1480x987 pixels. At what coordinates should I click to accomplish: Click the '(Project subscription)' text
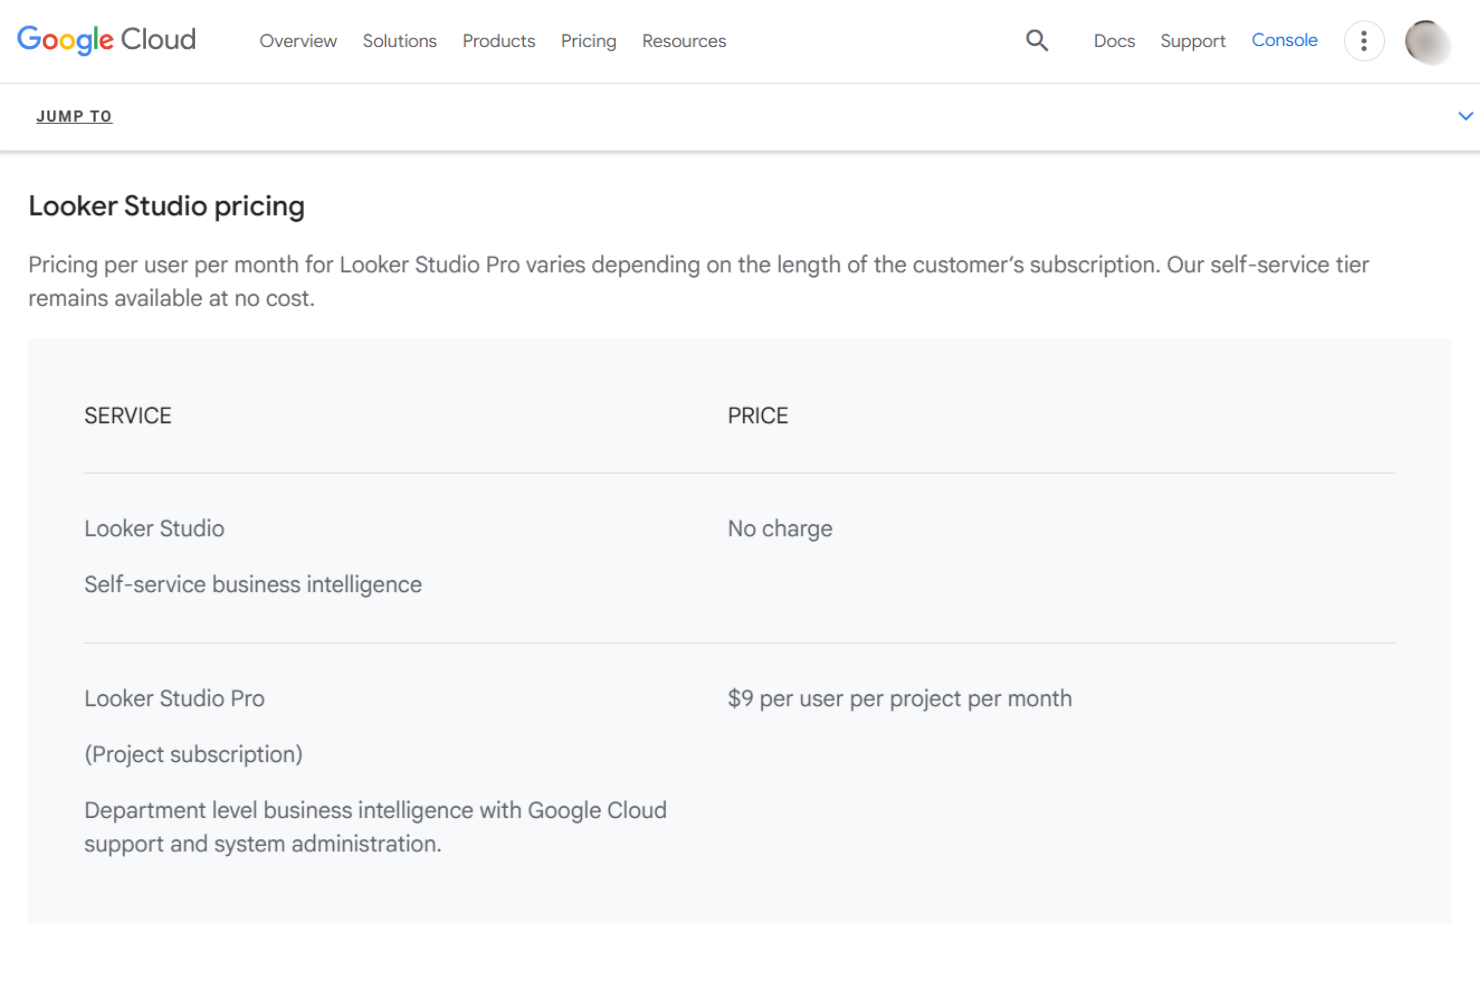tap(193, 755)
